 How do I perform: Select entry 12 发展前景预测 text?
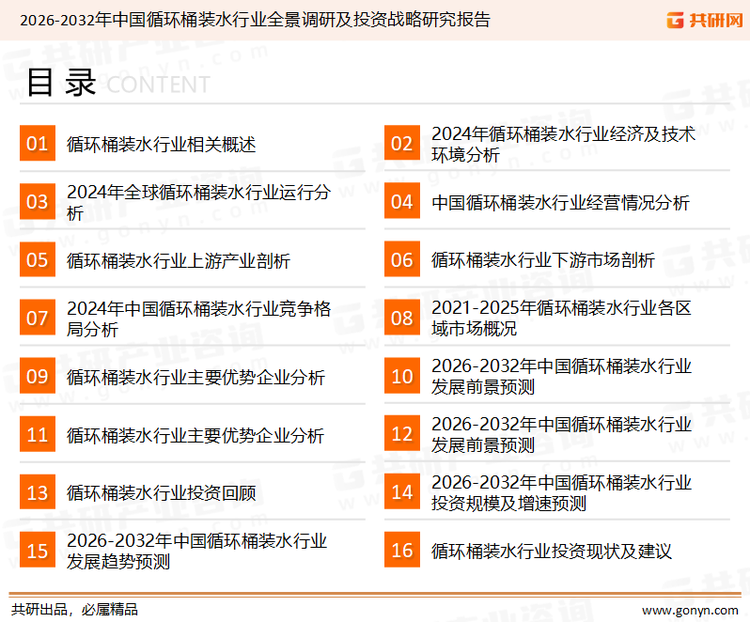(x=562, y=434)
